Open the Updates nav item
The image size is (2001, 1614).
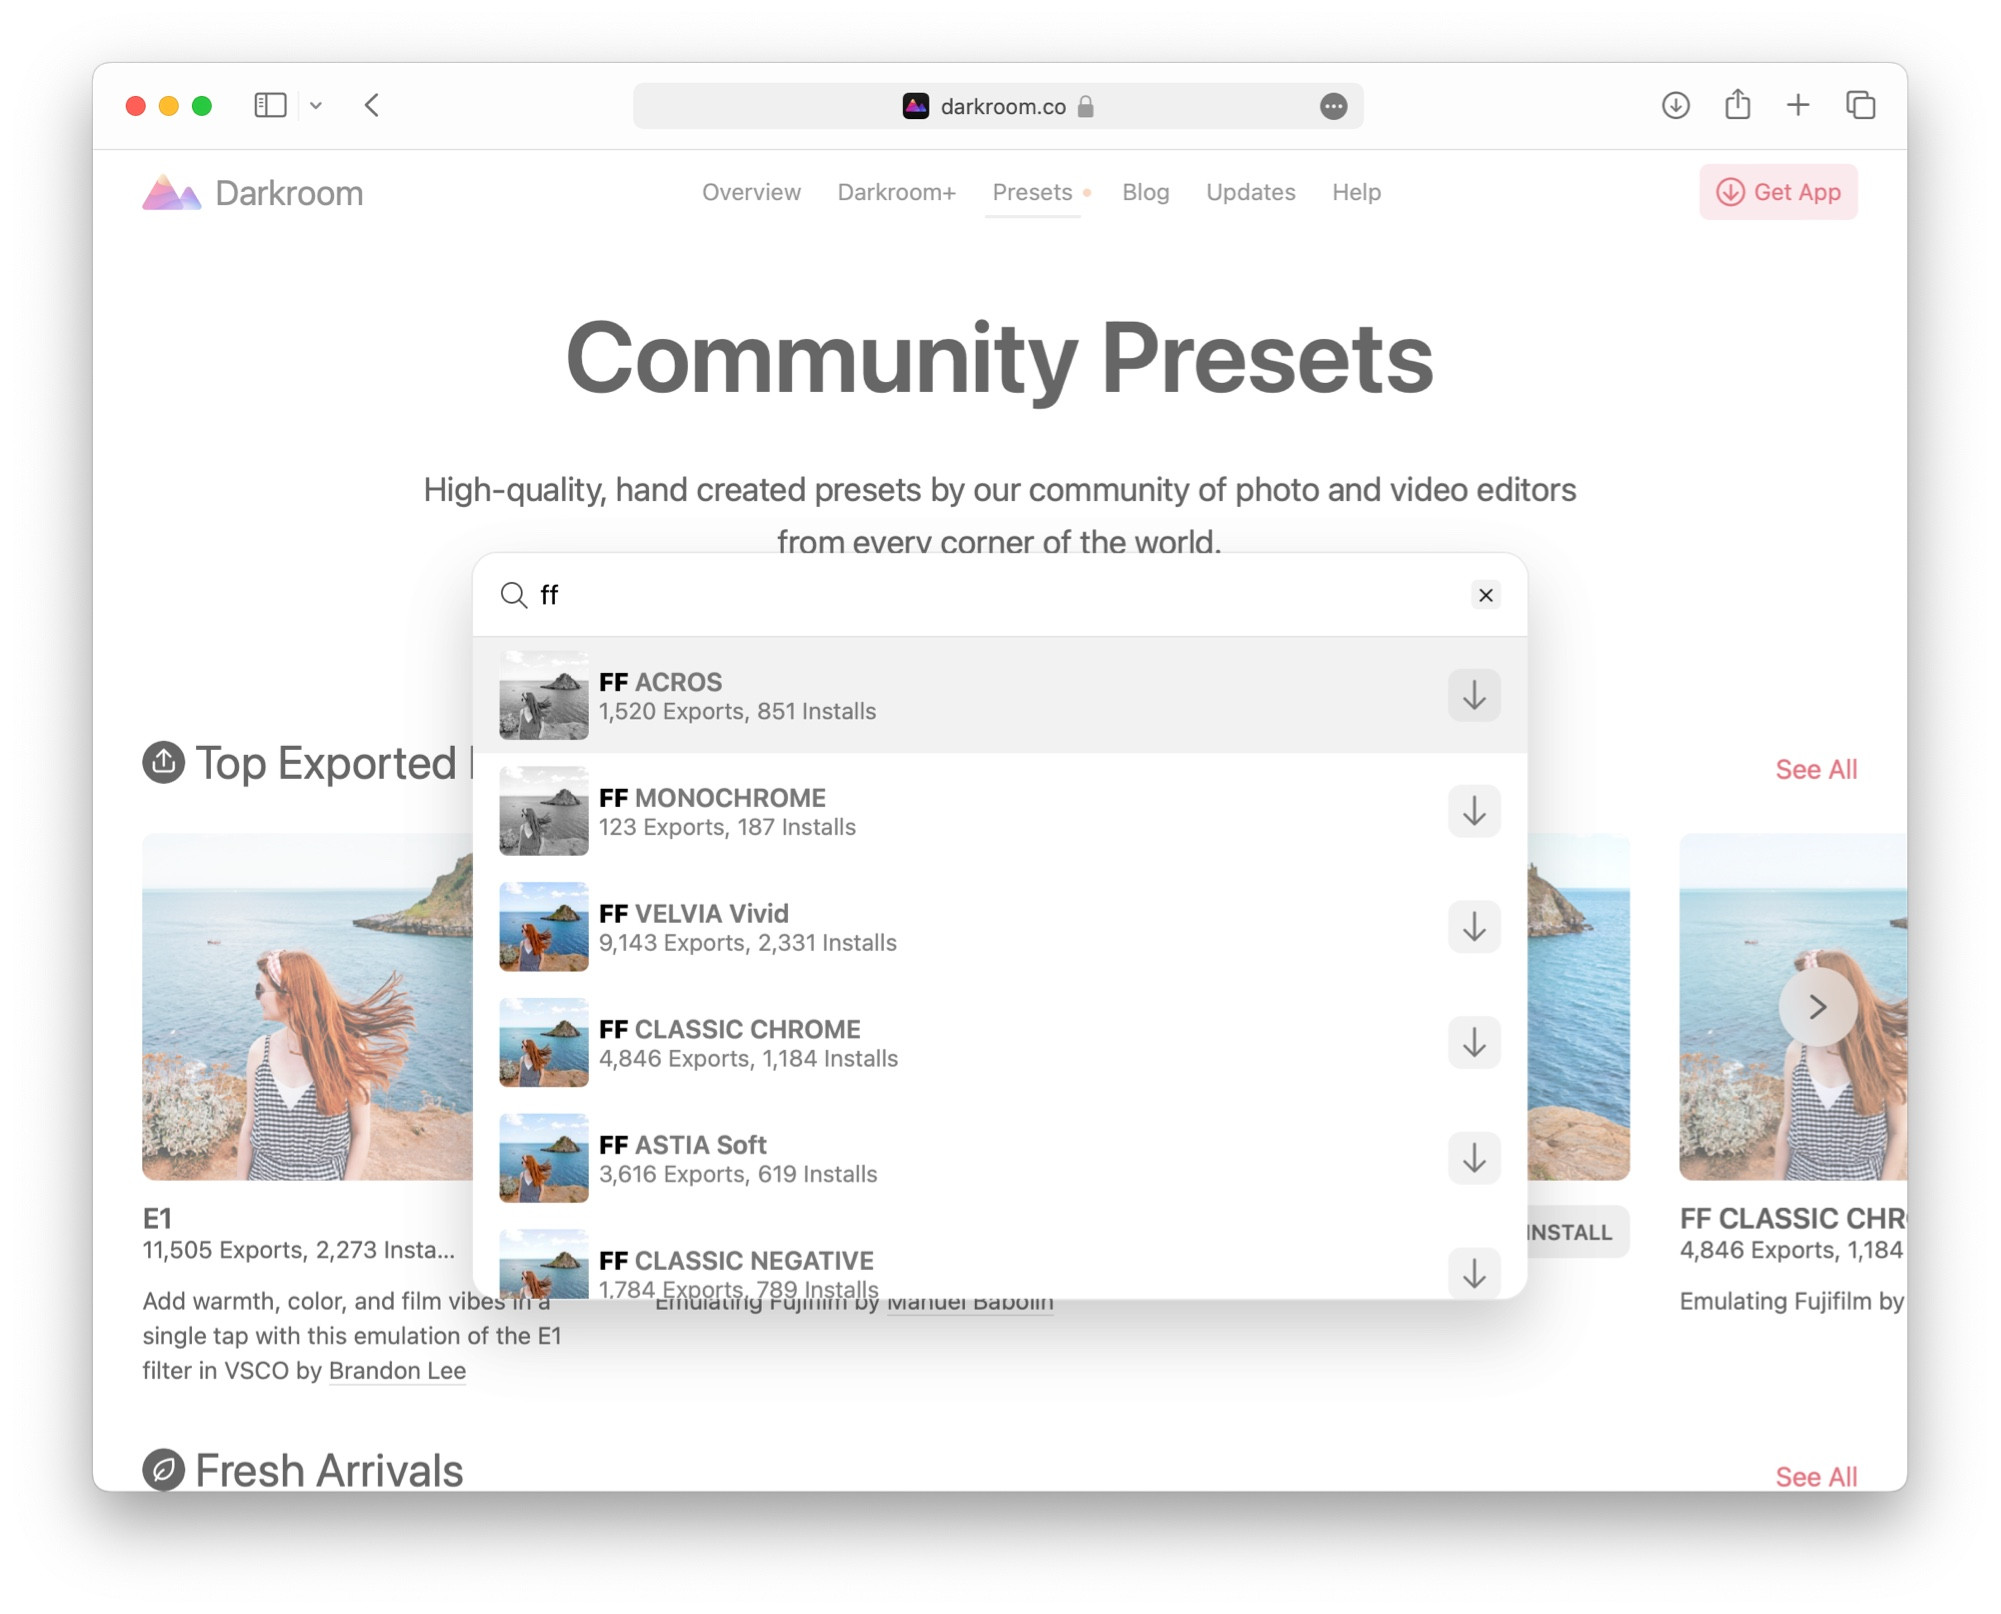(x=1251, y=192)
